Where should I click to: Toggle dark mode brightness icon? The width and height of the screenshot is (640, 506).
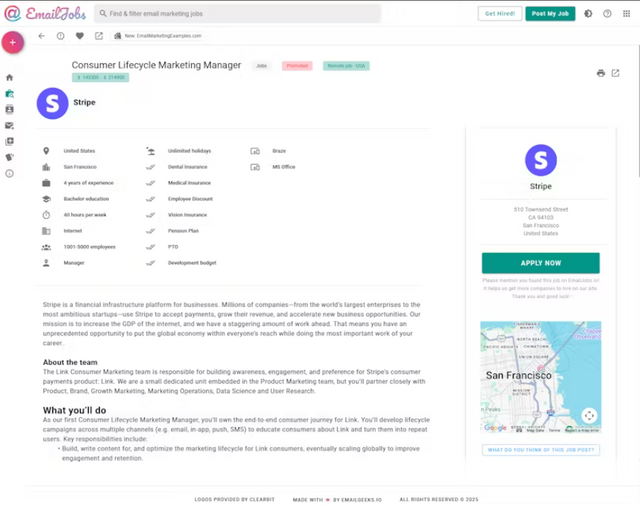[x=588, y=13]
